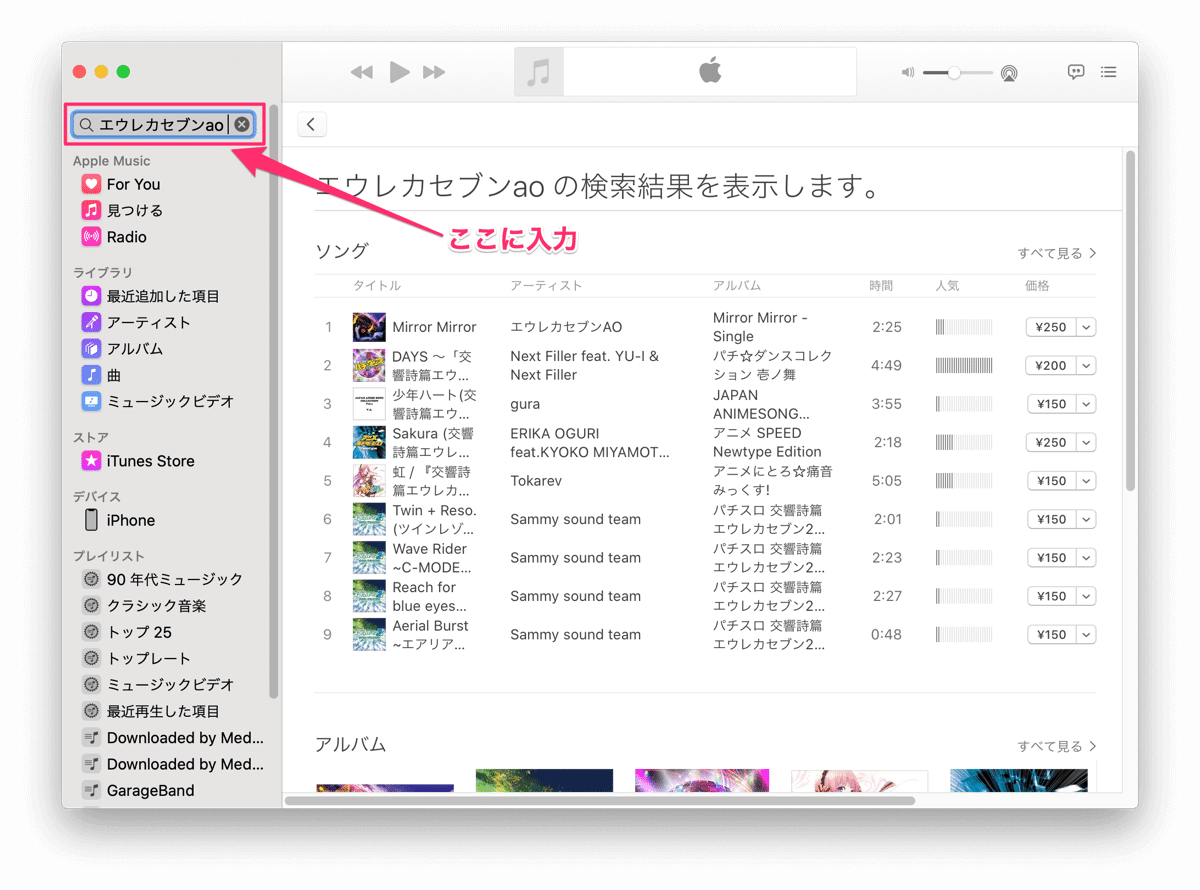Click the rewind playback button
Image resolution: width=1200 pixels, height=890 pixels.
coord(362,72)
